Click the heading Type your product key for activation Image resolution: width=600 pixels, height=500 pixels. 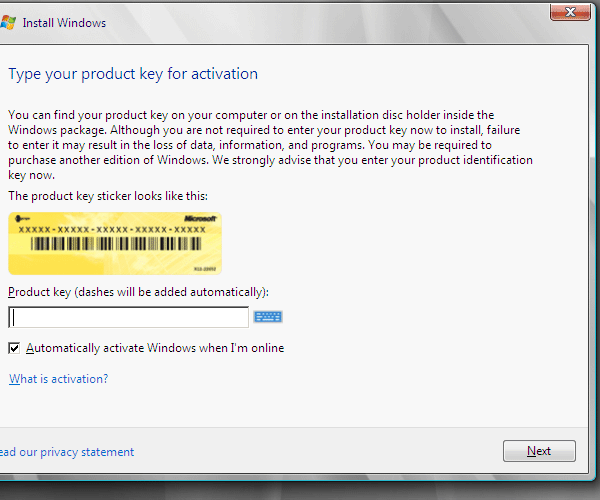[133, 74]
